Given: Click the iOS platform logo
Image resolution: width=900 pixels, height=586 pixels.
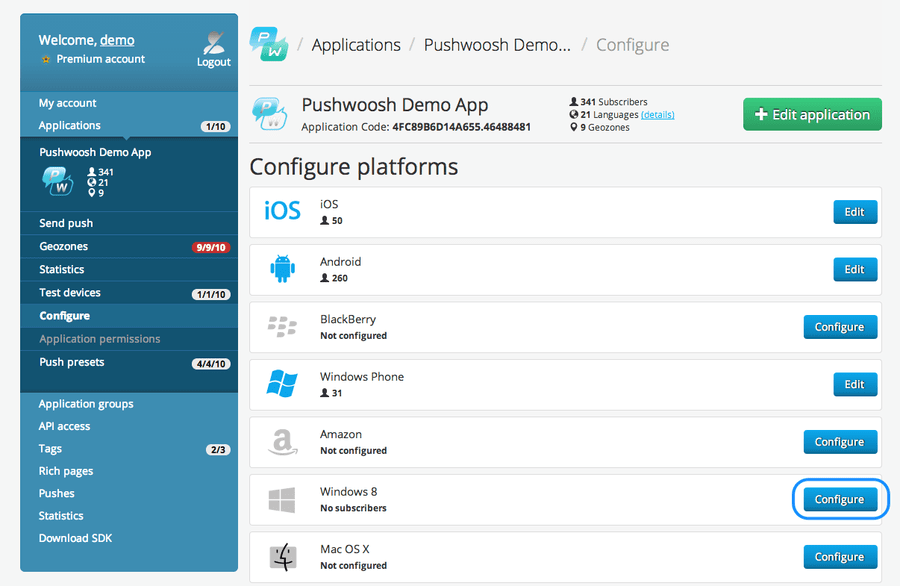Looking at the screenshot, I should click(282, 211).
